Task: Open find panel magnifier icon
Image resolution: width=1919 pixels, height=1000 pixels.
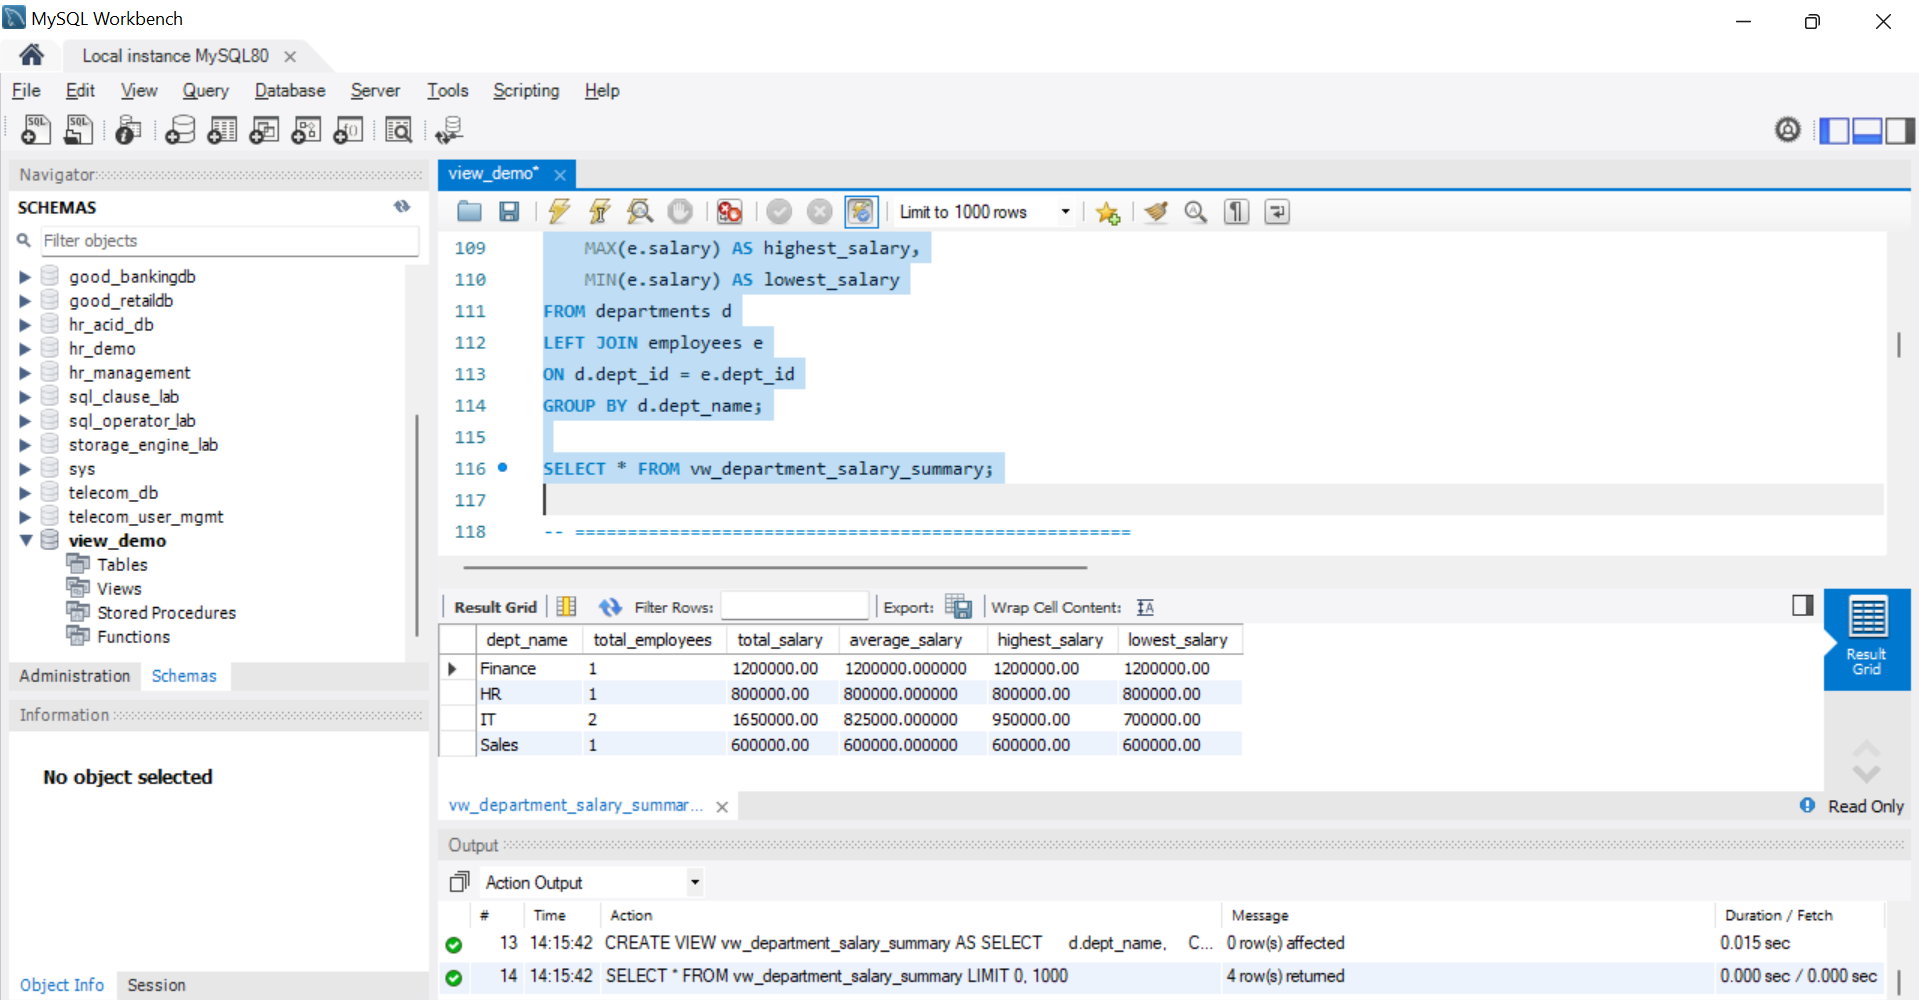Action: click(x=1196, y=212)
